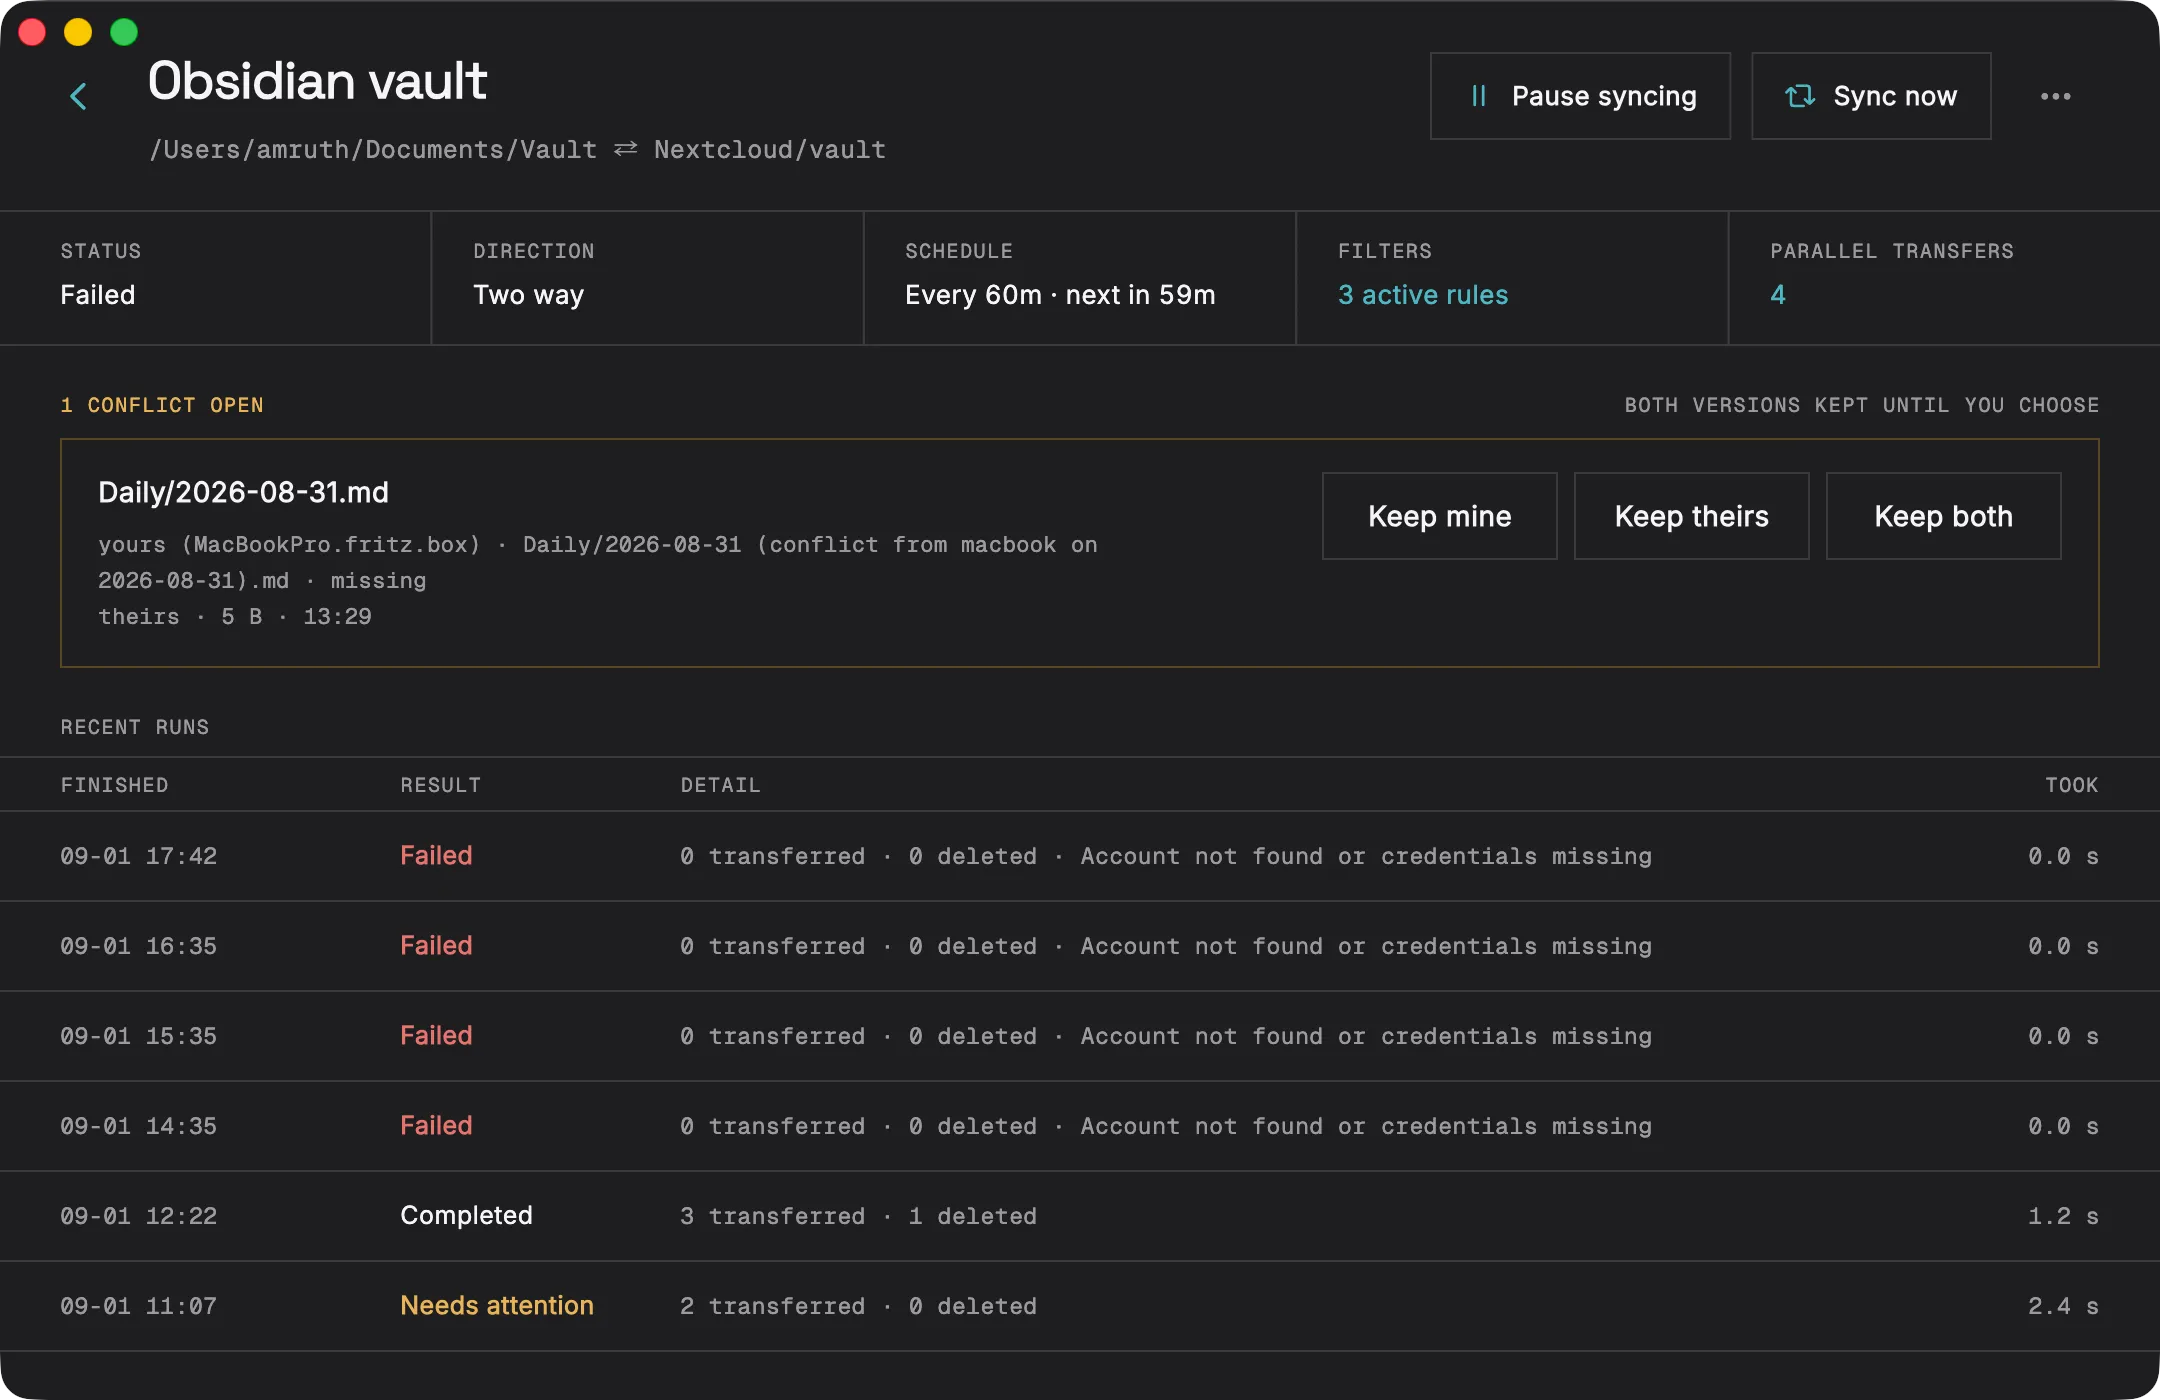Image resolution: width=2160 pixels, height=1400 pixels.
Task: Open the three-dot more options menu
Action: [x=2055, y=96]
